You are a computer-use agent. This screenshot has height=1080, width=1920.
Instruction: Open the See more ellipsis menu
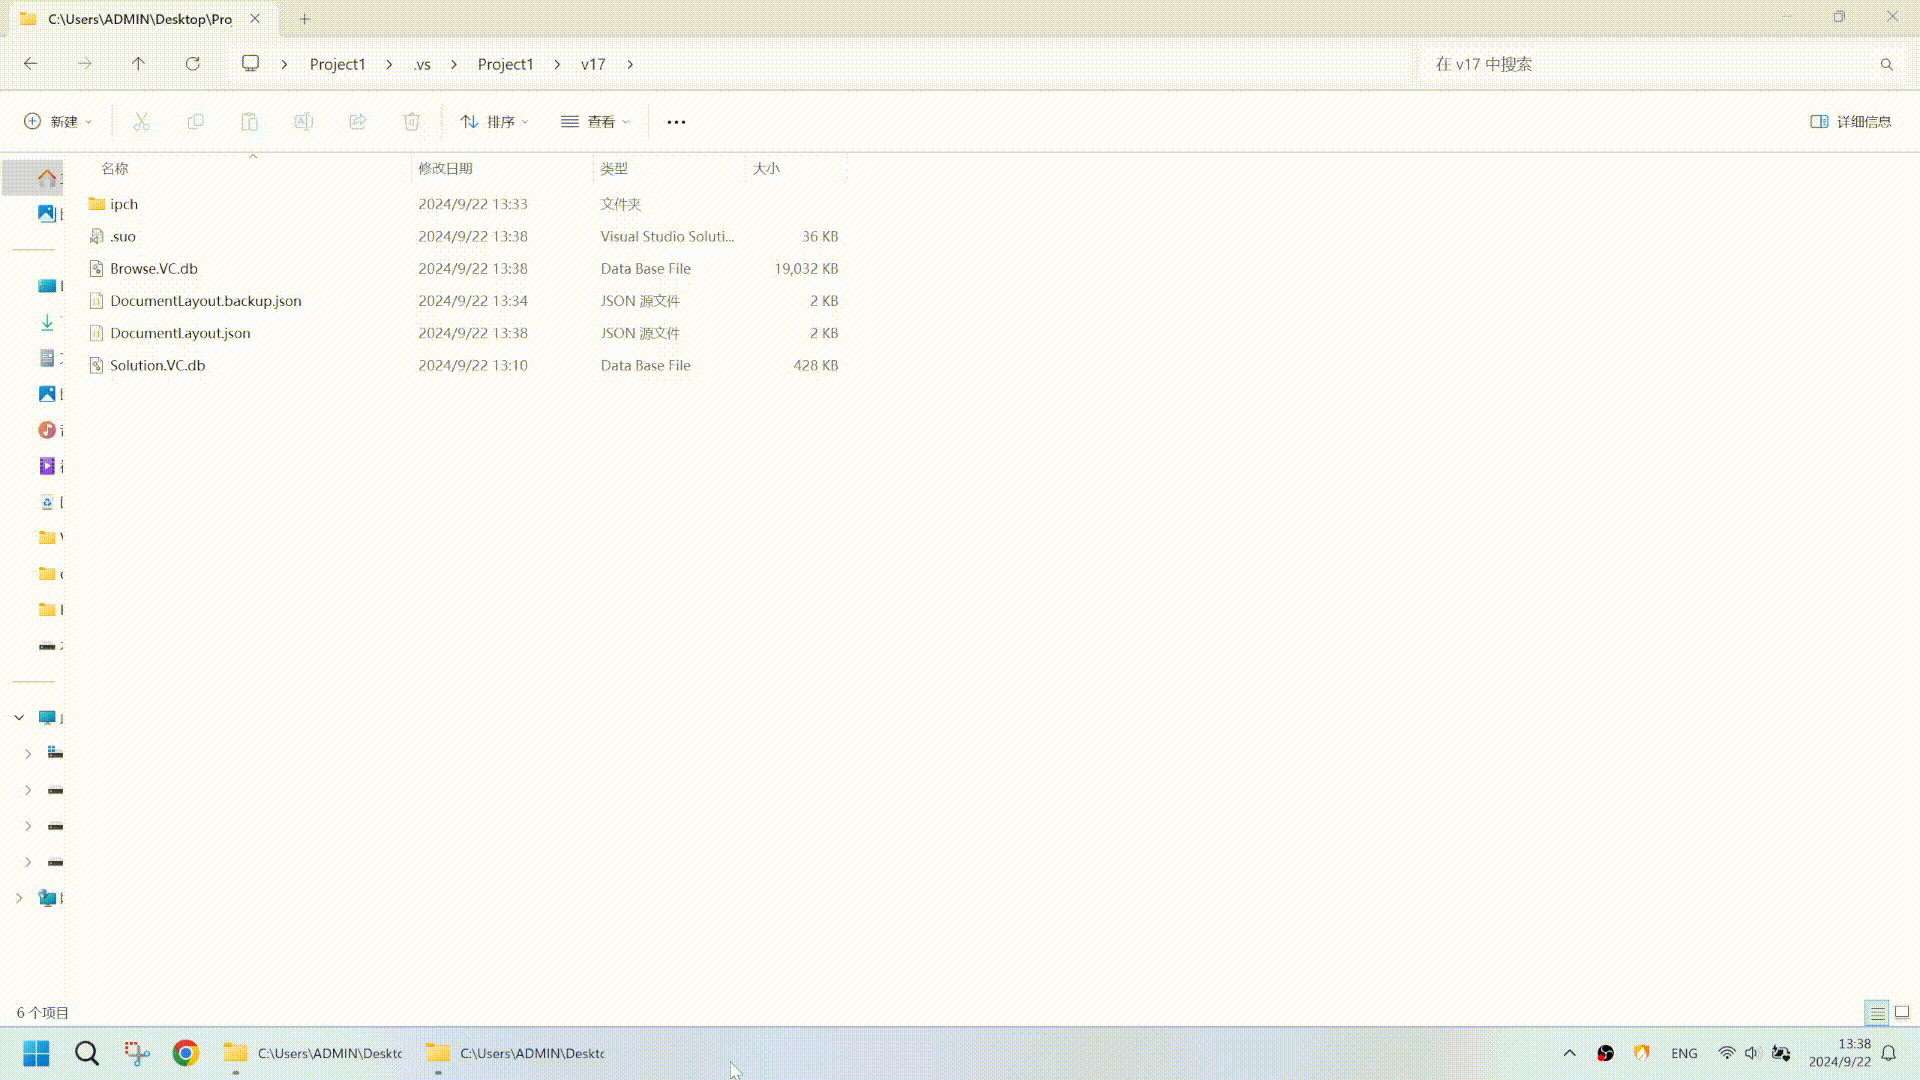[676, 121]
